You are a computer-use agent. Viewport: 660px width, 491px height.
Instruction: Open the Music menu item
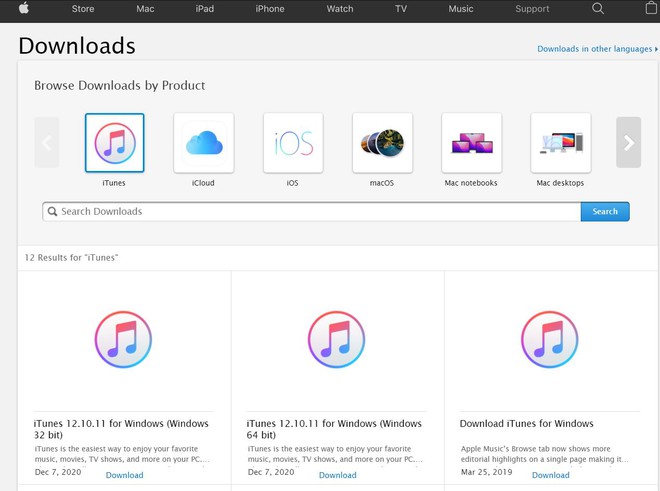click(461, 9)
